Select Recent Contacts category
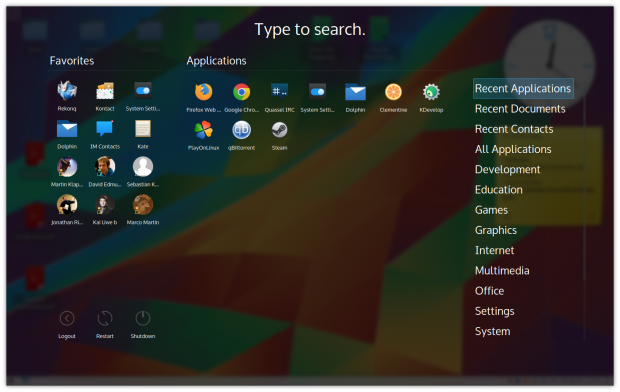This screenshot has width=620, height=392. pos(514,129)
